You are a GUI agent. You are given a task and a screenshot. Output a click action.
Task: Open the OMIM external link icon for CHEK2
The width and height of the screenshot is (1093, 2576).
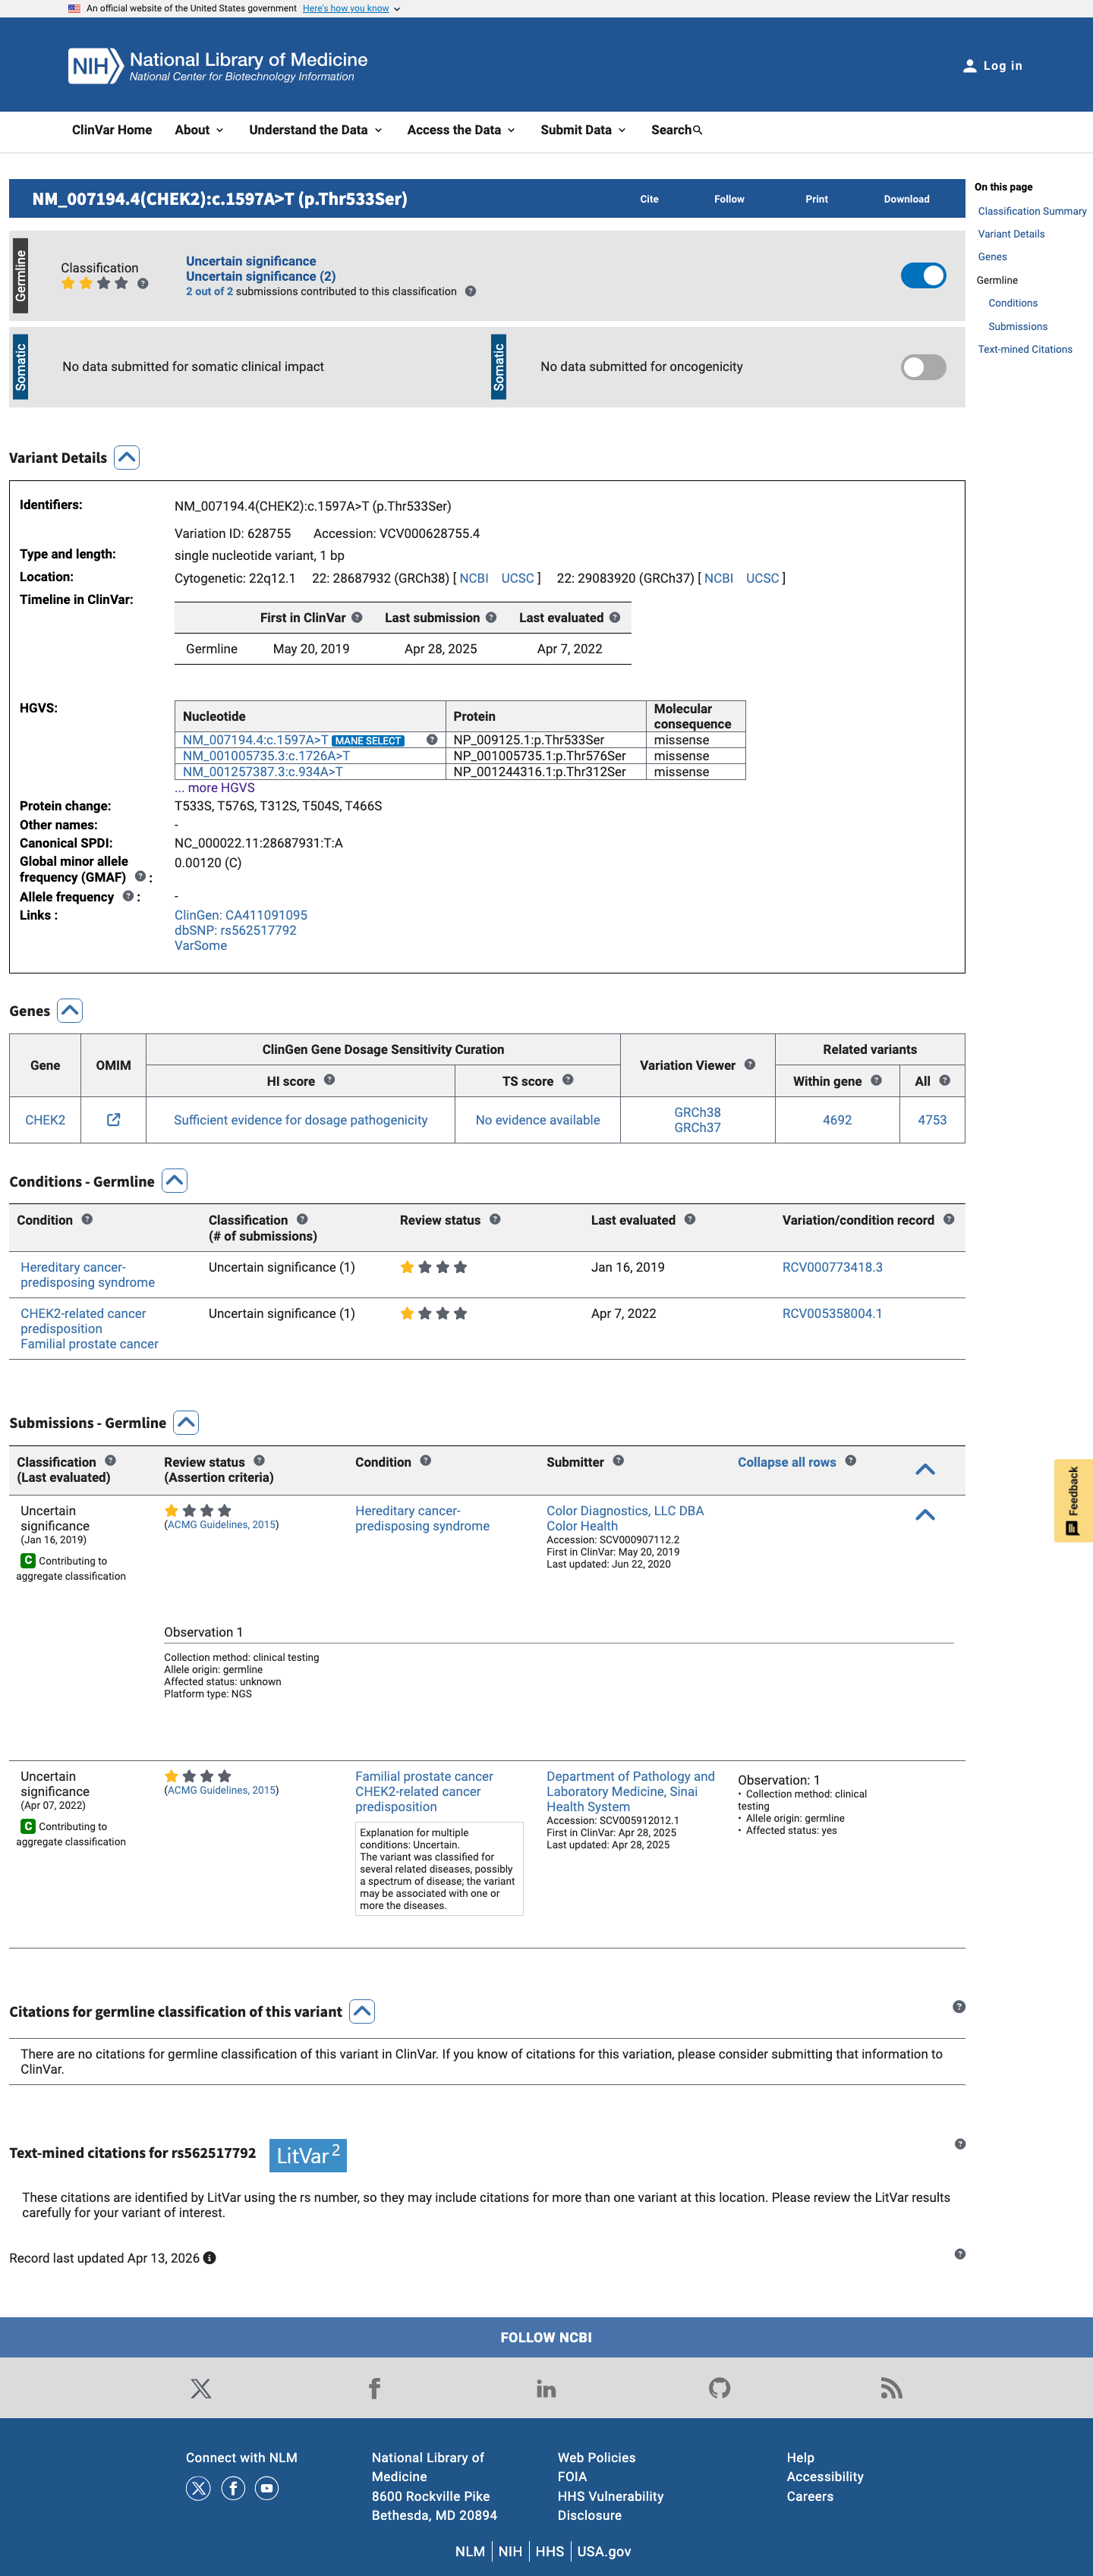113,1119
